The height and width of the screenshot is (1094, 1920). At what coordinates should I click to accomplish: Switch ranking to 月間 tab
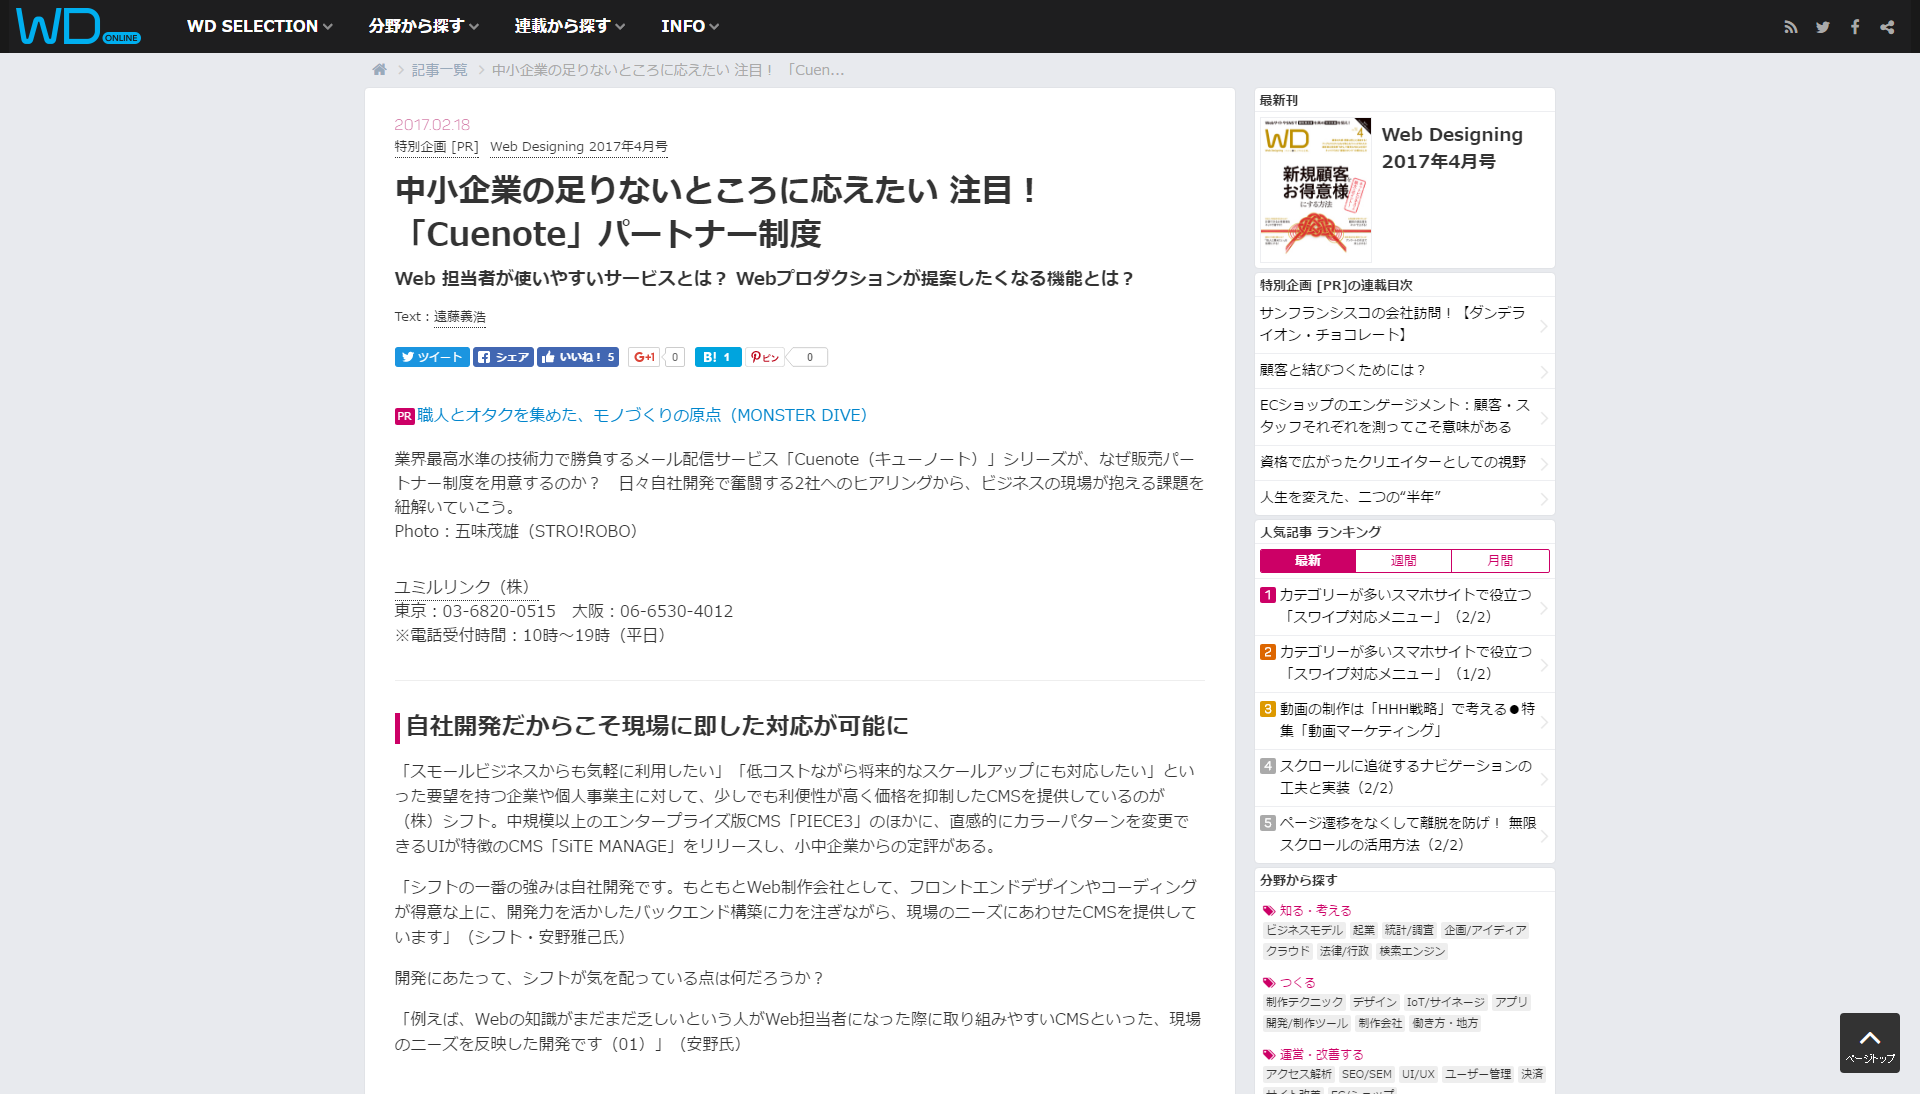(x=1499, y=561)
